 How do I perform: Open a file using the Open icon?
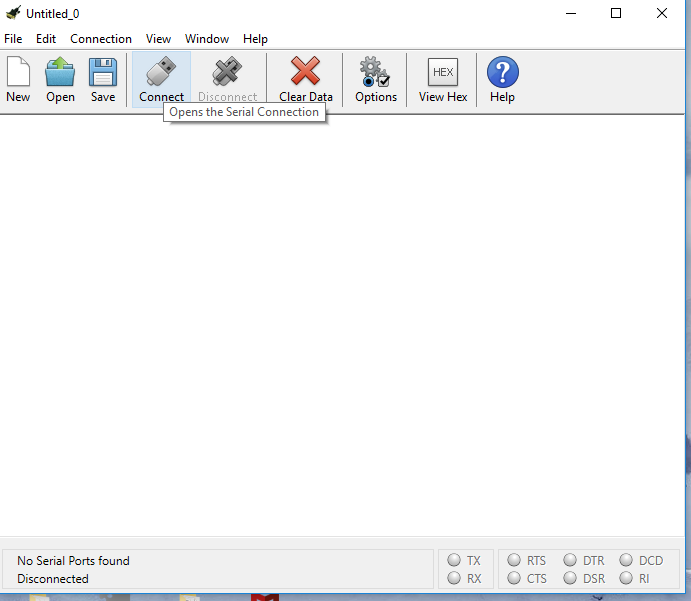[x=60, y=73]
